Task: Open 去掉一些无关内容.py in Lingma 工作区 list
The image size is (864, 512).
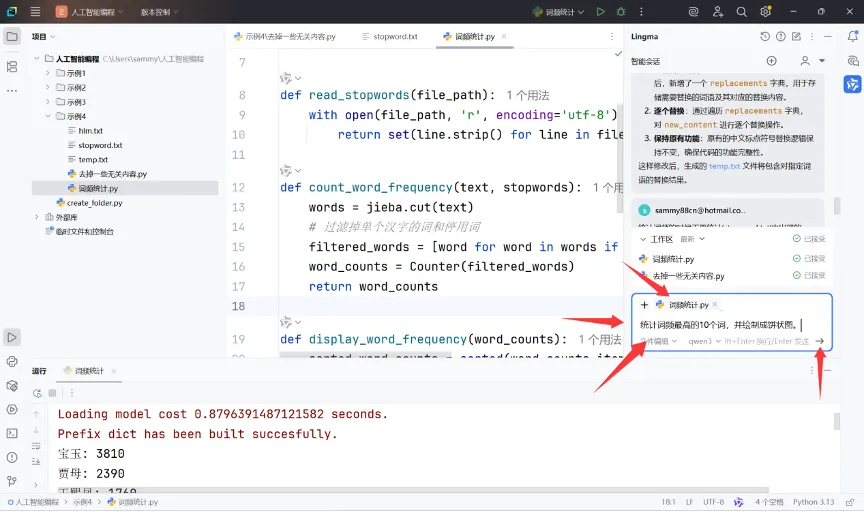Action: click(688, 276)
